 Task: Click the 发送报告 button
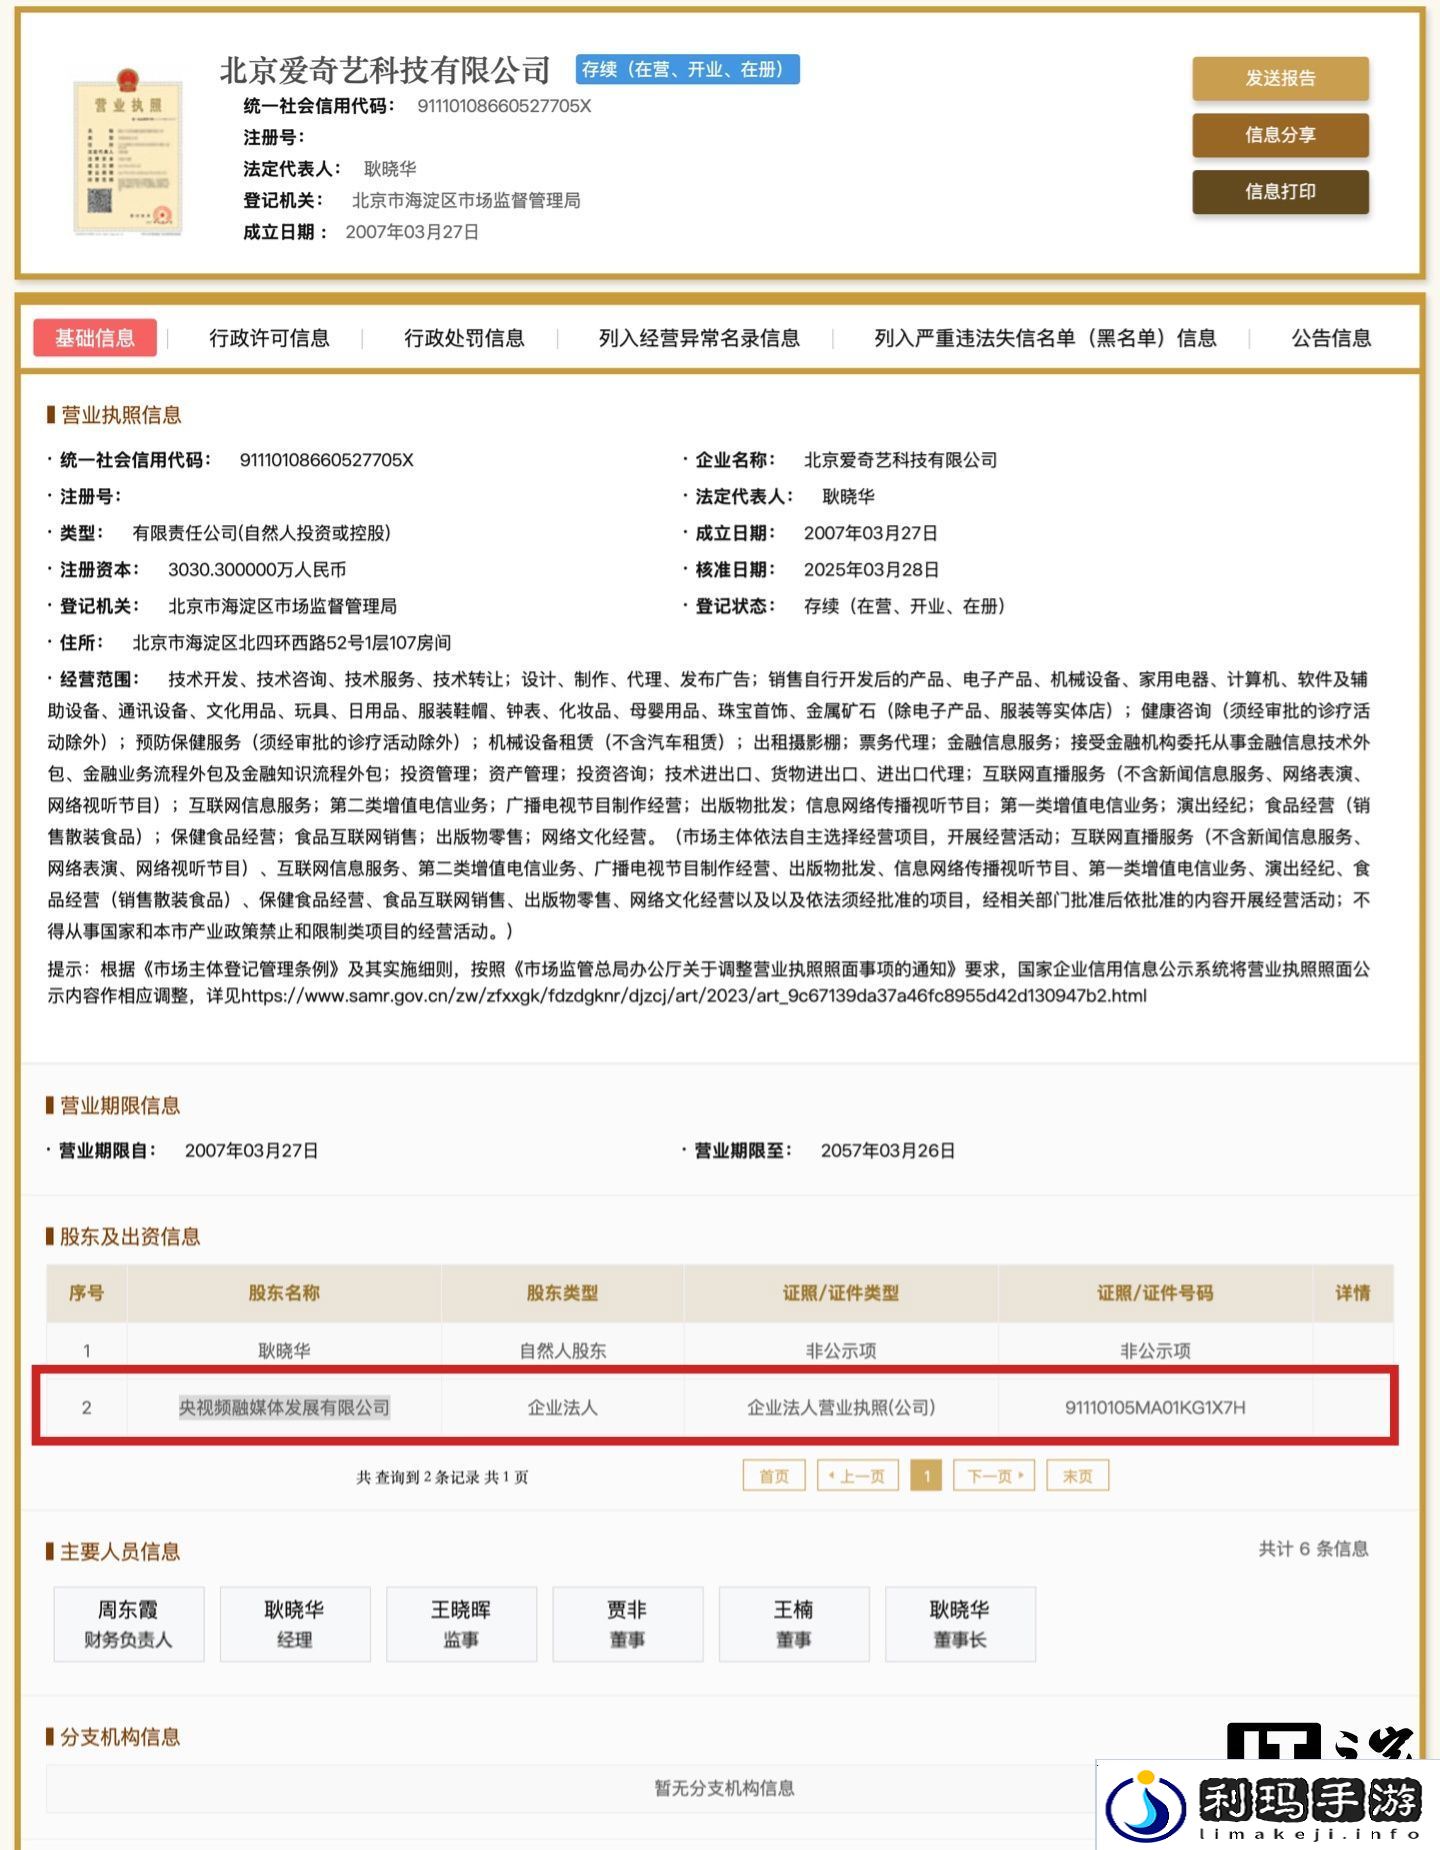tap(1280, 79)
